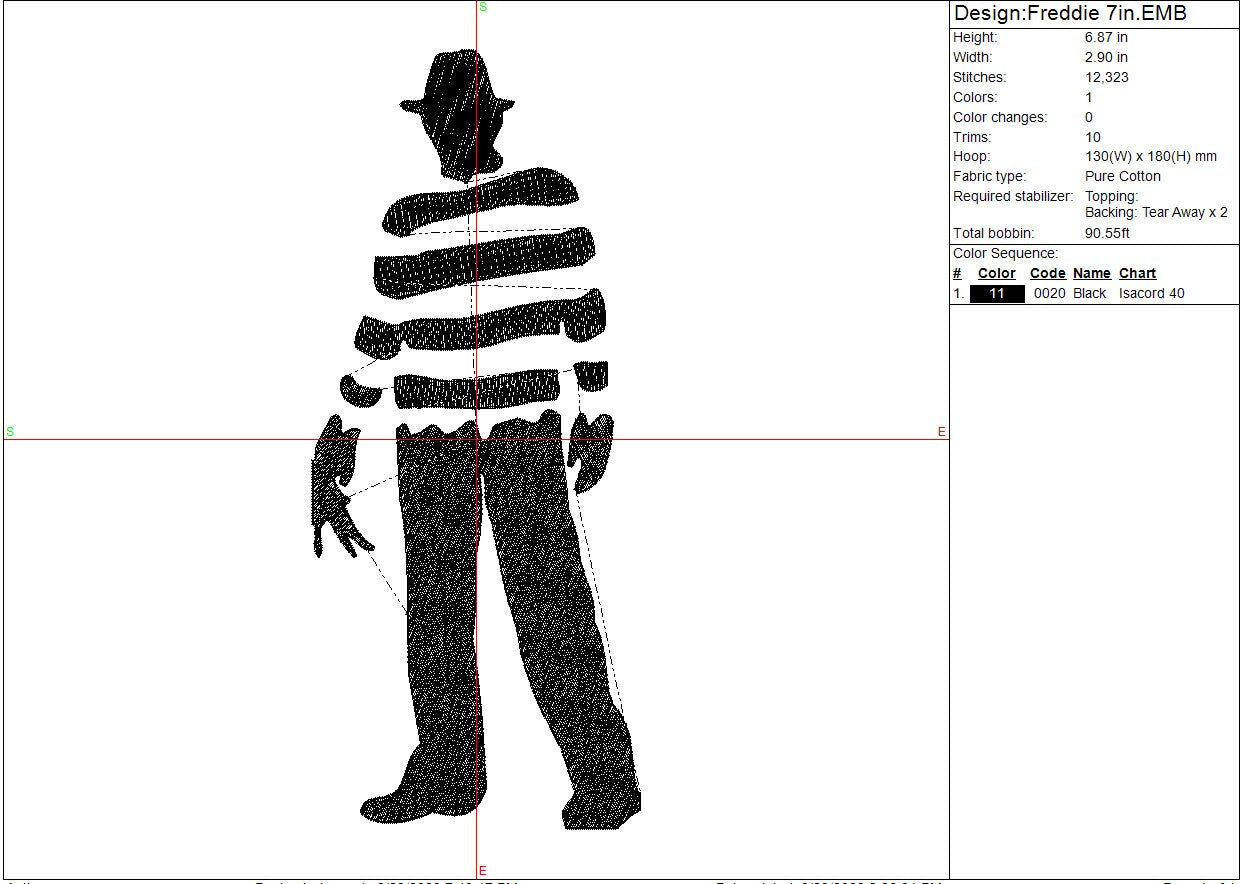The height and width of the screenshot is (884, 1243).
Task: Select the Design:Freddie 7in.EMB title
Action: 1070,14
